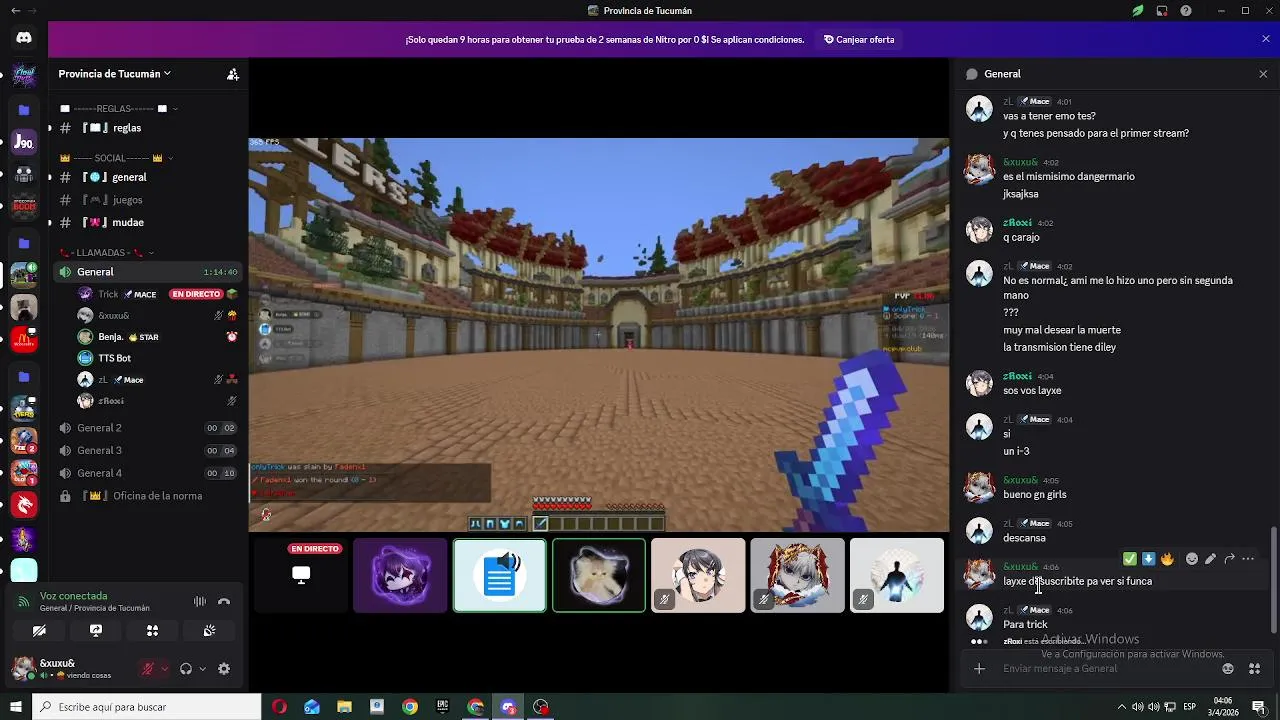The width and height of the screenshot is (1280, 720).
Task: Select TTS Bot in the voice channel list
Action: [158, 358]
